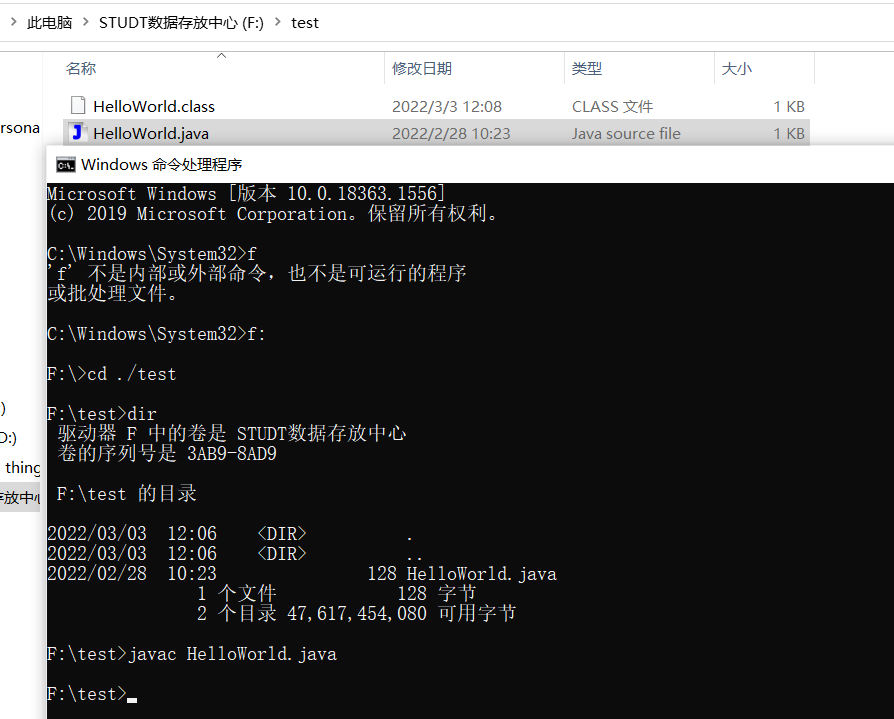
Task: Click the HelloWorld.java Java file icon
Action: [78, 132]
